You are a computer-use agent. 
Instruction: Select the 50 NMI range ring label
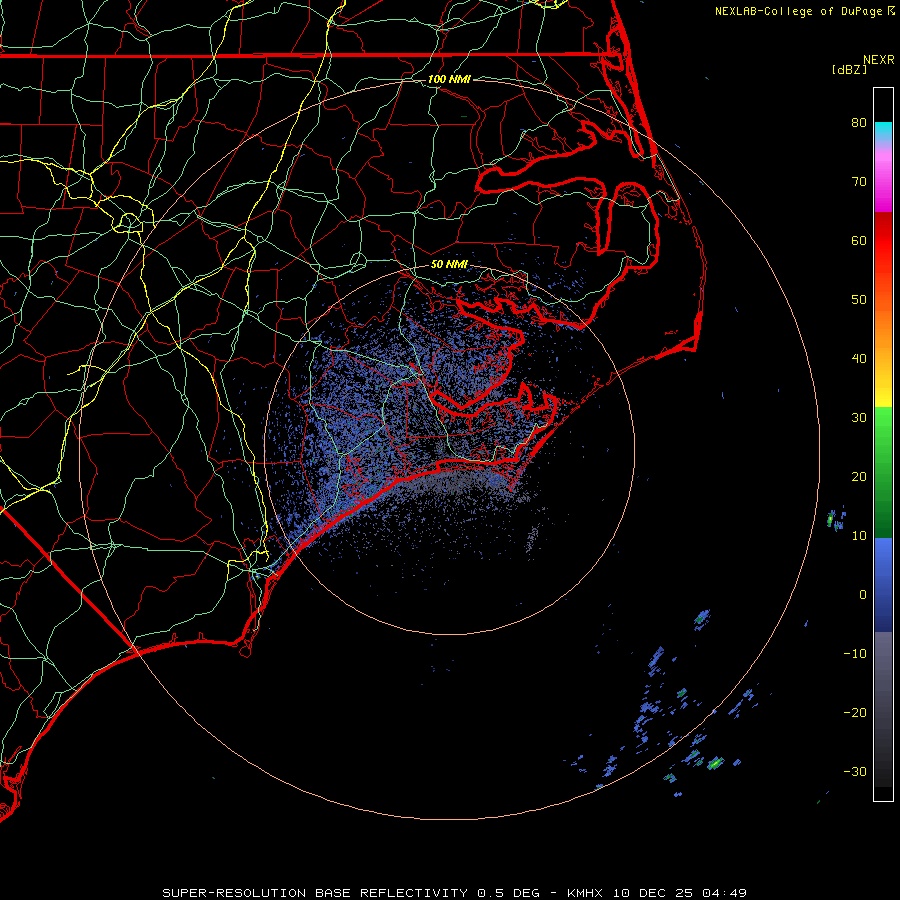click(x=449, y=264)
